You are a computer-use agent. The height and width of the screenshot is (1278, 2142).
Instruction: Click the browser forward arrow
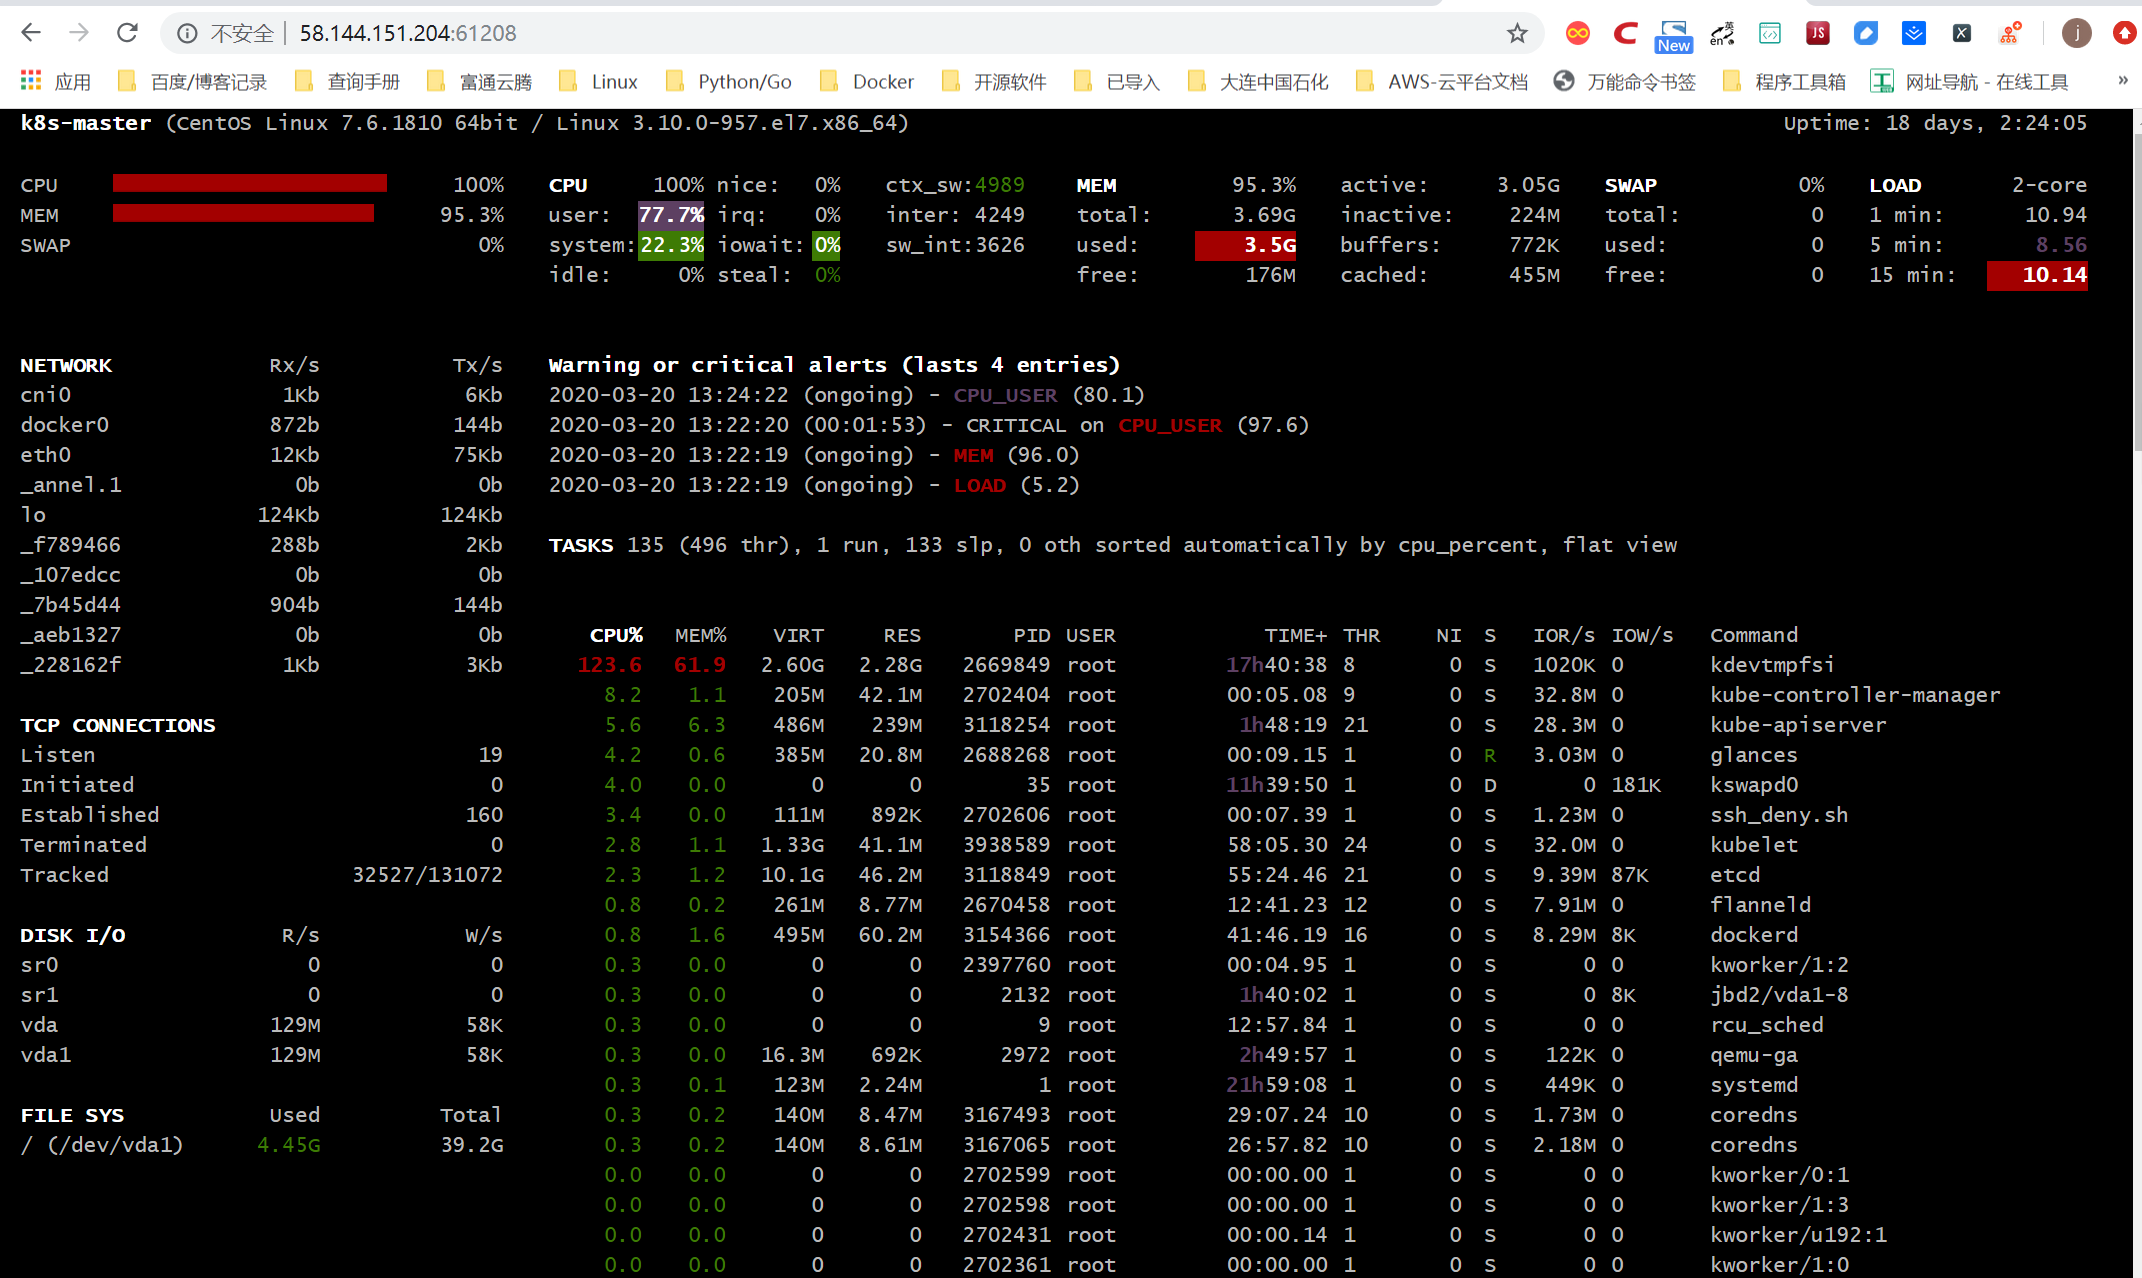[x=79, y=33]
